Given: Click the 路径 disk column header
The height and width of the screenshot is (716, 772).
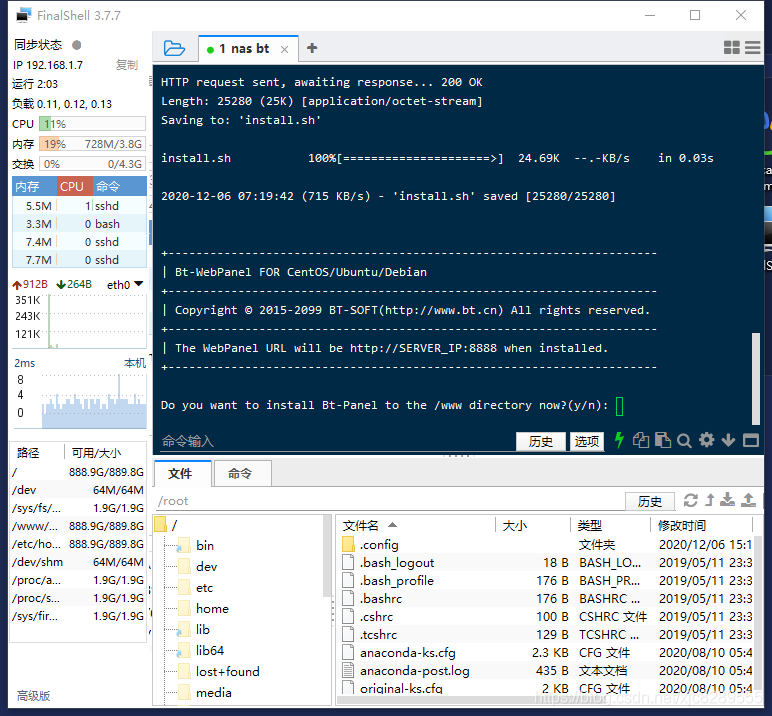Looking at the screenshot, I should click(x=37, y=453).
